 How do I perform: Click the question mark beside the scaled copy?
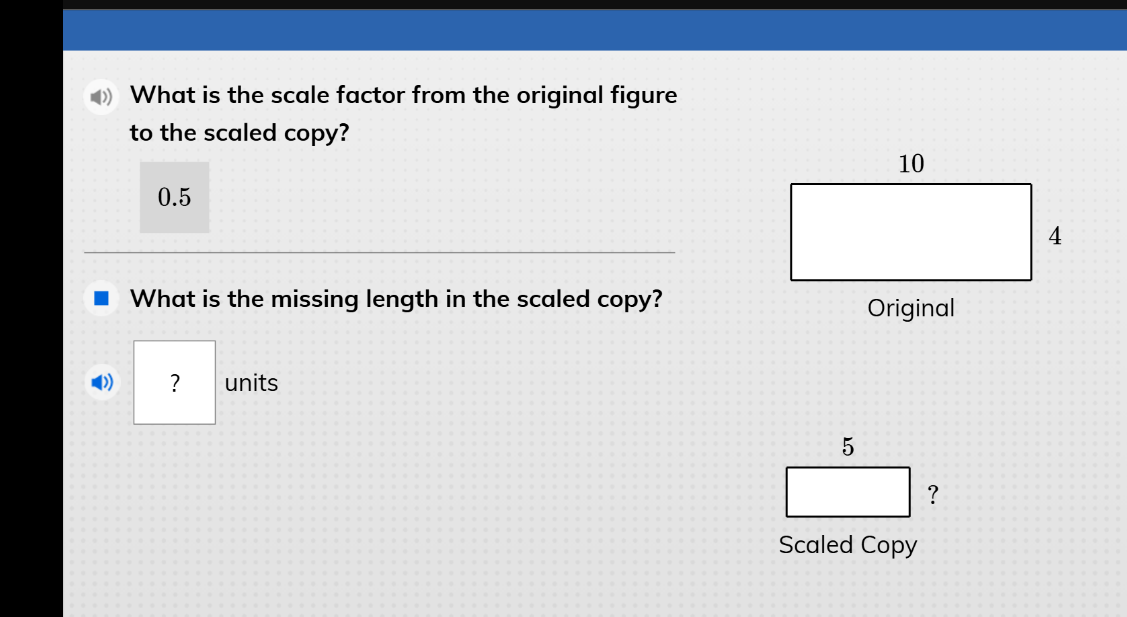point(931,492)
